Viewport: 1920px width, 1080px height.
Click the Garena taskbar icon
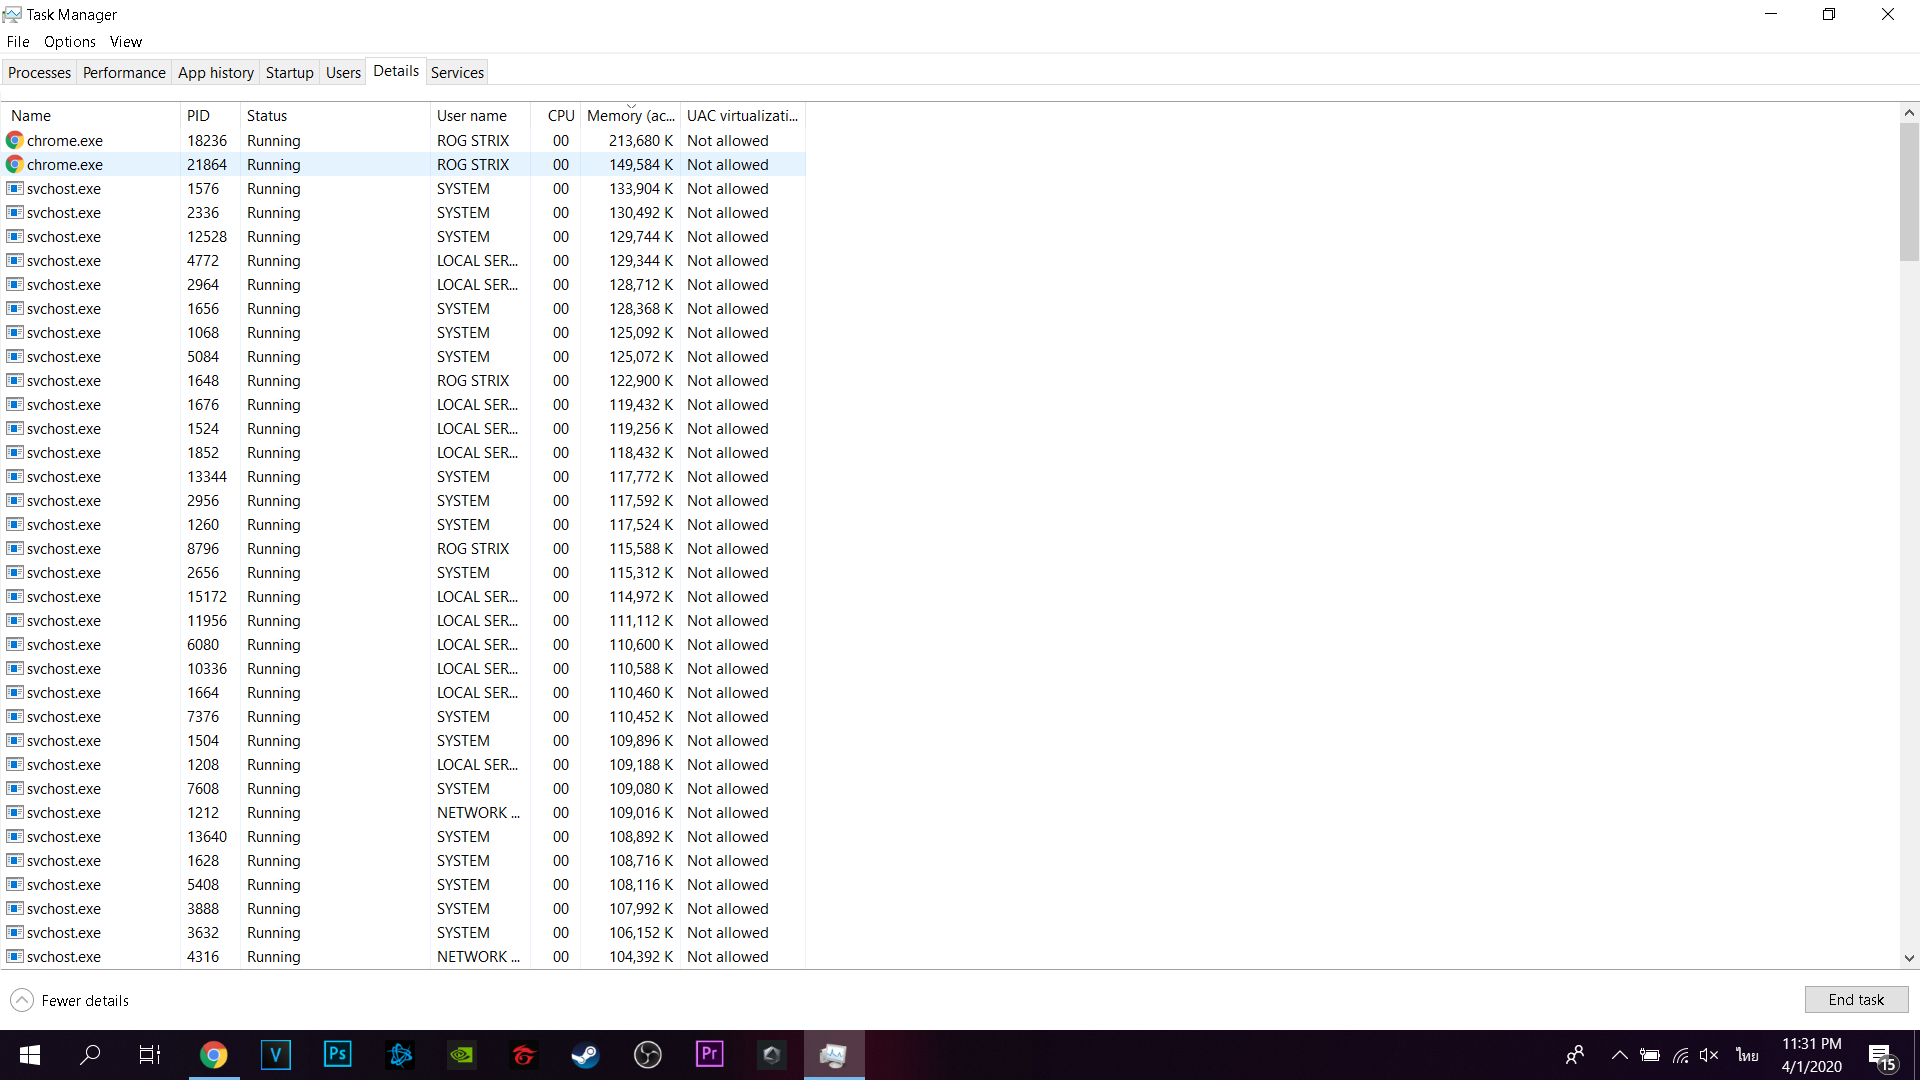pos(524,1055)
